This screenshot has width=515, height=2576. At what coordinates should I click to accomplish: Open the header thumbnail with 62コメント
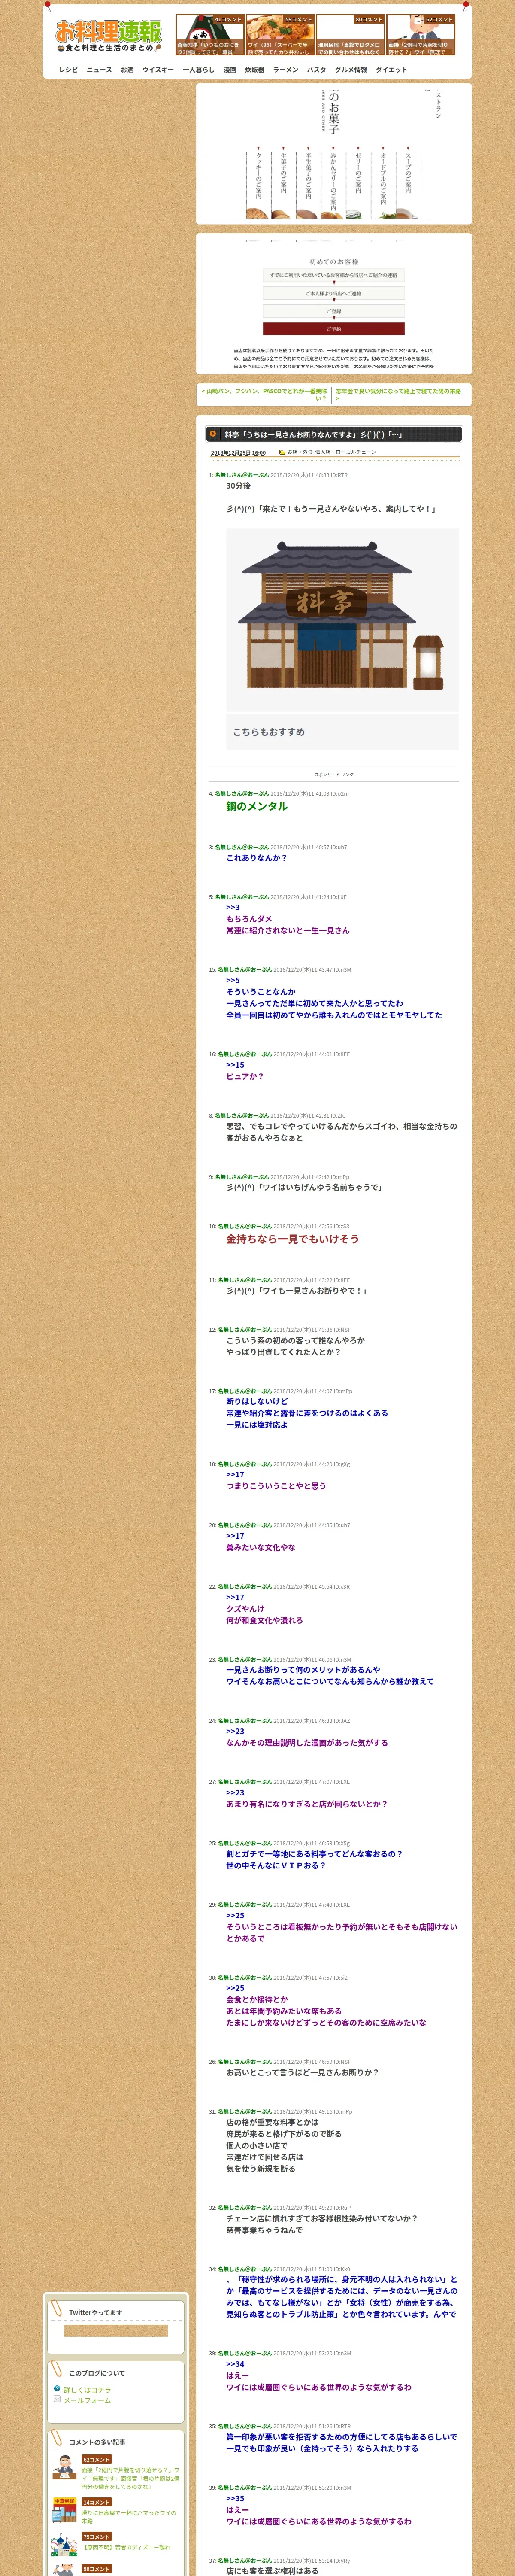(x=421, y=35)
